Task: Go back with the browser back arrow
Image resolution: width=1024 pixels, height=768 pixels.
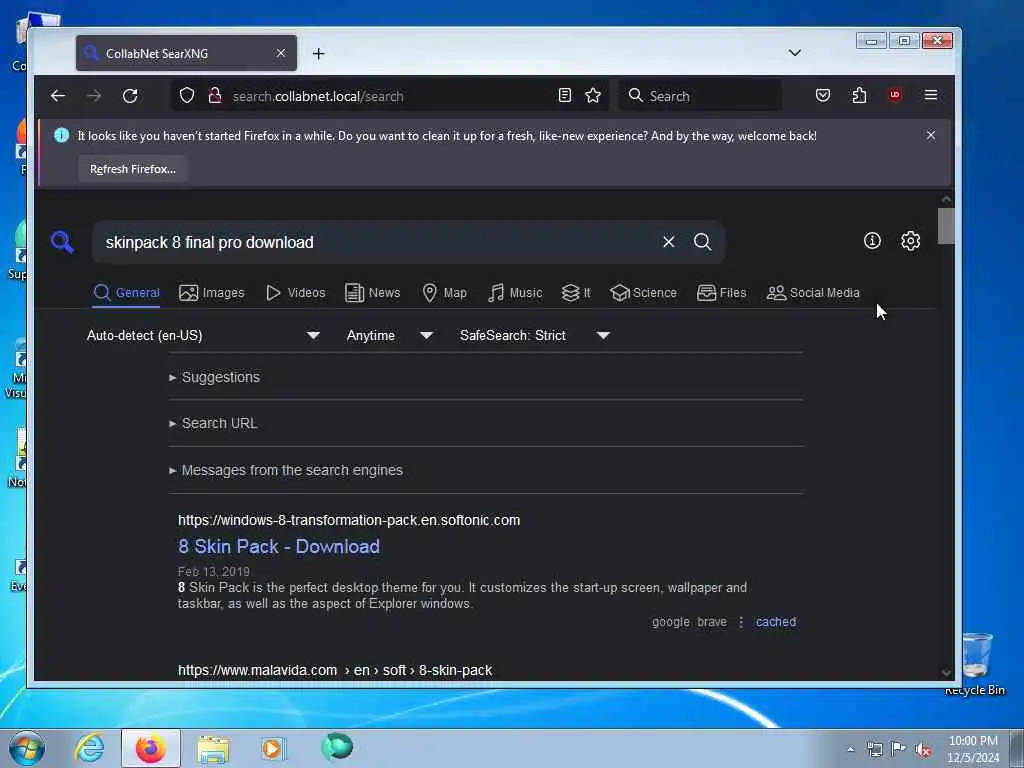Action: [x=57, y=96]
